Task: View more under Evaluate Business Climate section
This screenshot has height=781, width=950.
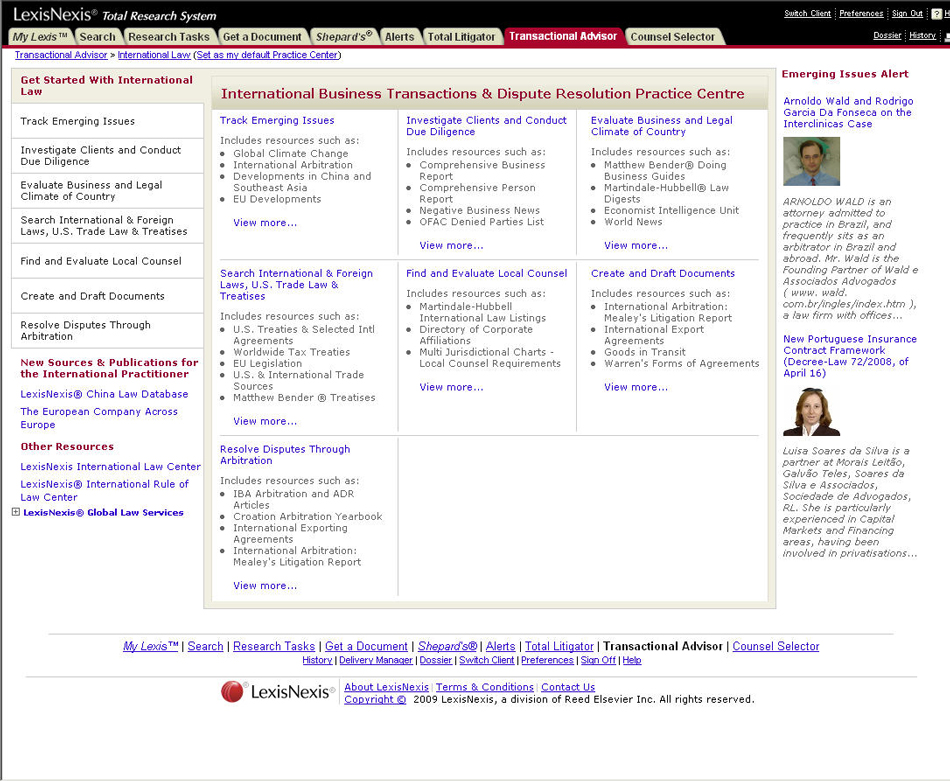Action: 636,245
